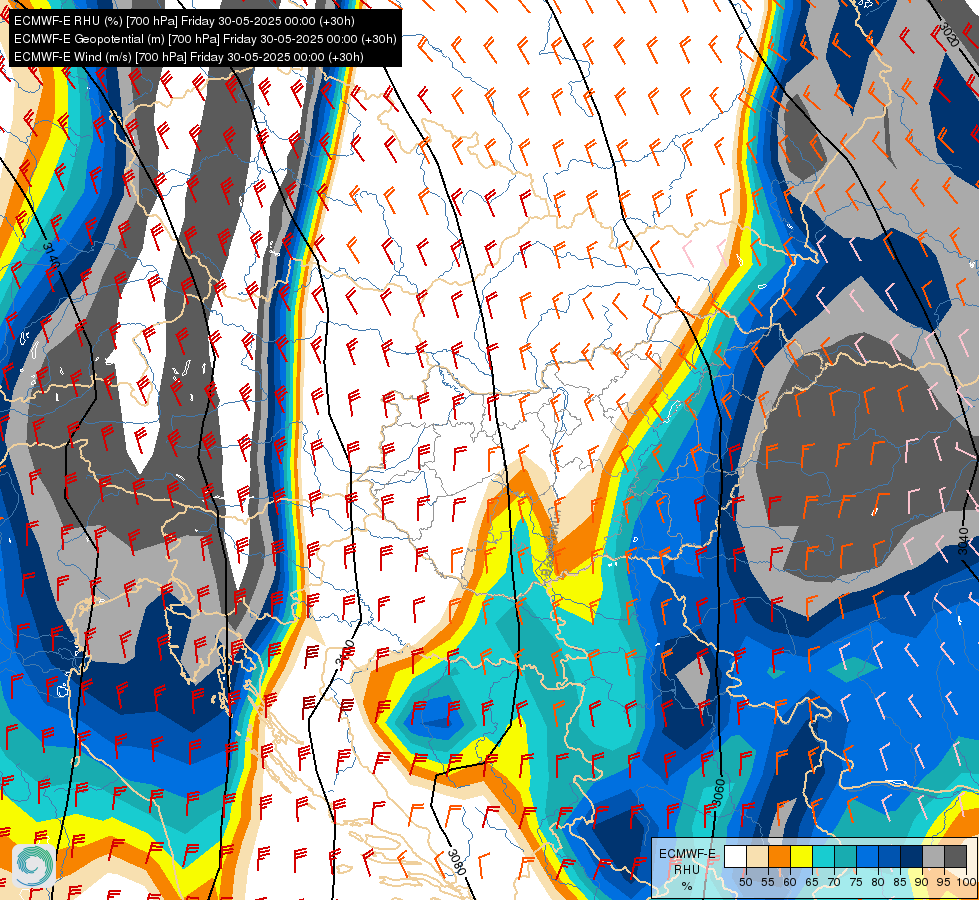Click the legend tick label 80
This screenshot has width=979, height=900.
point(878,882)
